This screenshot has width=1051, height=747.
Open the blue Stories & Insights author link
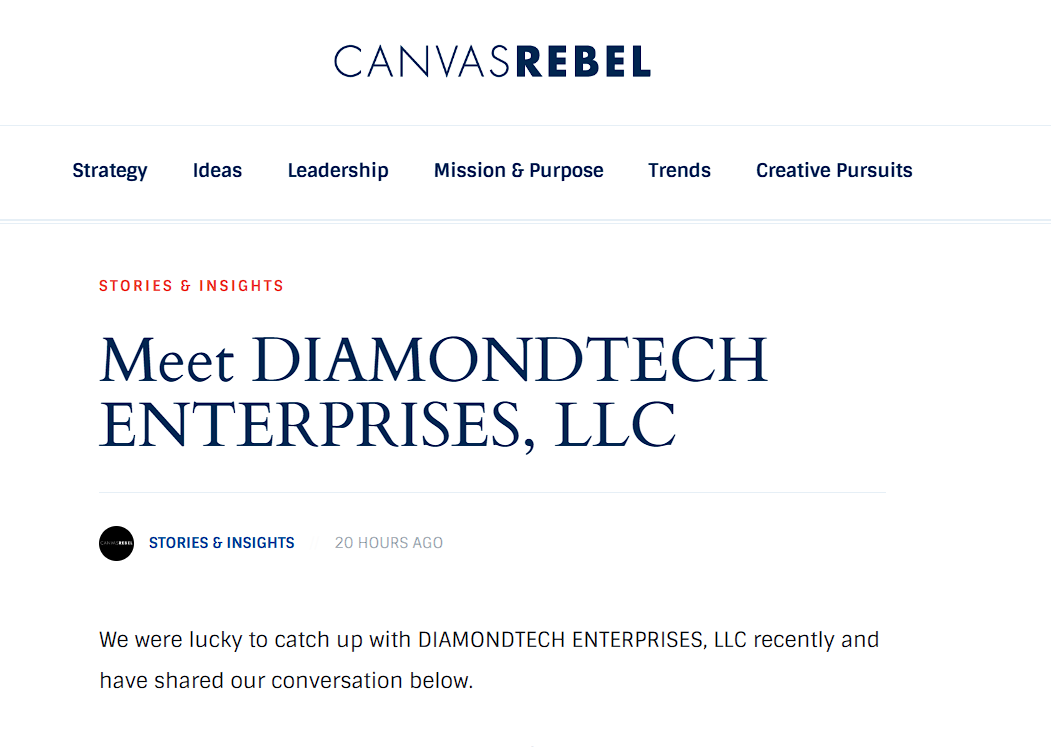pyautogui.click(x=221, y=542)
